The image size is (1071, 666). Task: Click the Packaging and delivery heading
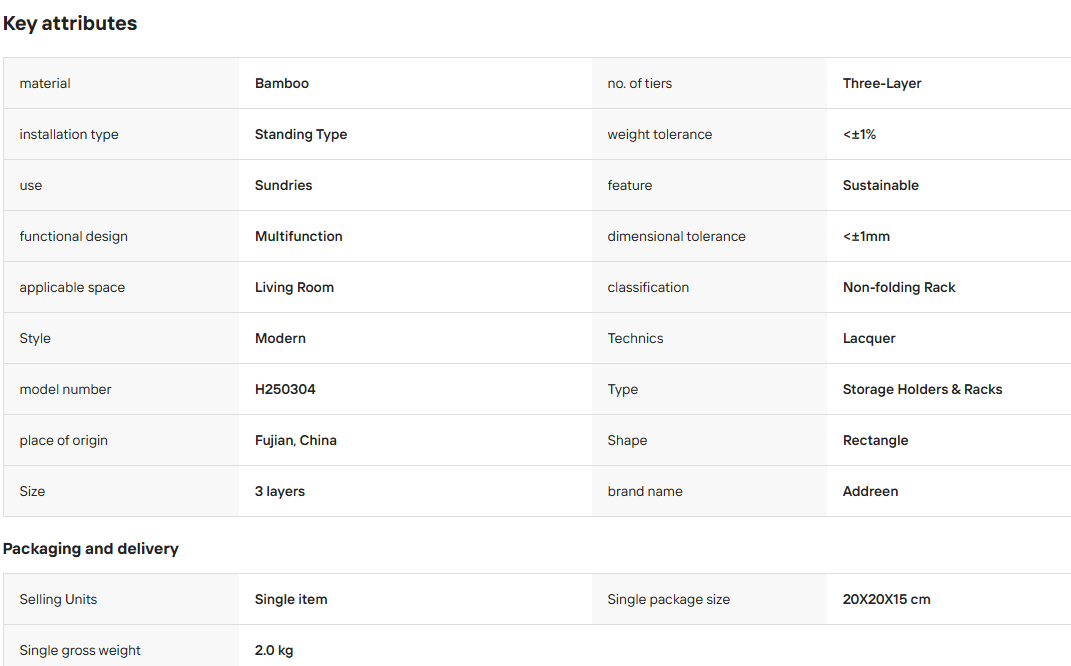90,549
